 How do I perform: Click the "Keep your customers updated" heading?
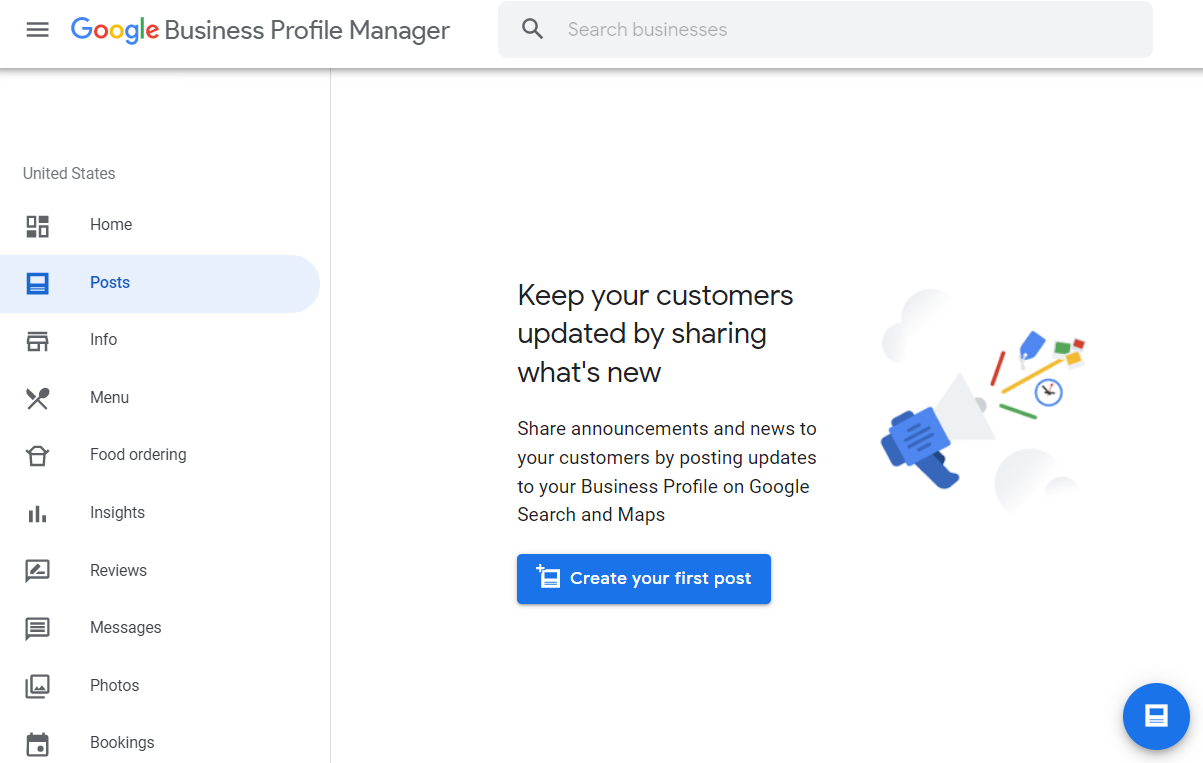655,334
